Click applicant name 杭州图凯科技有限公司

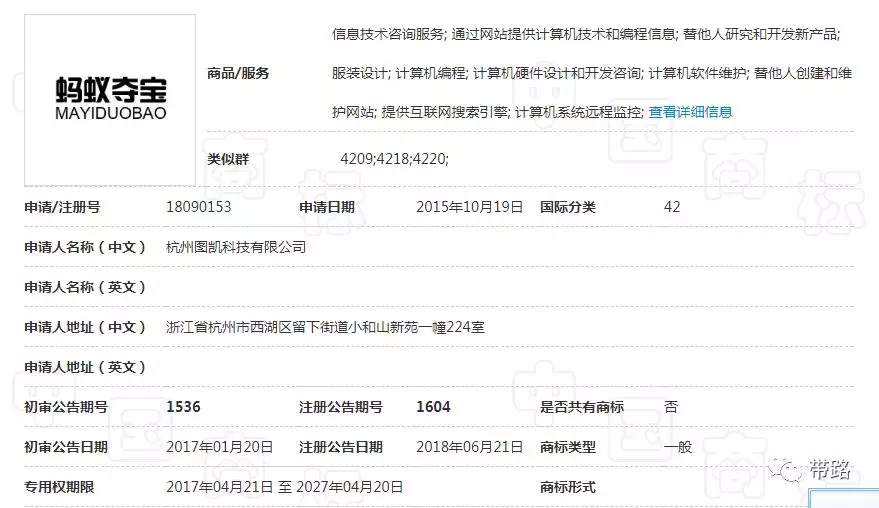[x=235, y=247]
